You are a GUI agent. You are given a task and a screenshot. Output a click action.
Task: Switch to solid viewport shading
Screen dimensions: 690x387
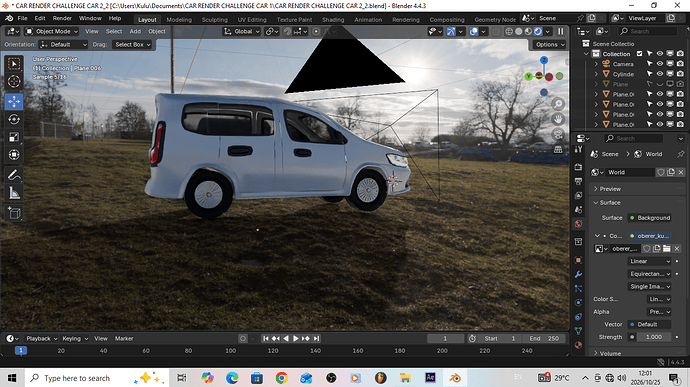519,31
